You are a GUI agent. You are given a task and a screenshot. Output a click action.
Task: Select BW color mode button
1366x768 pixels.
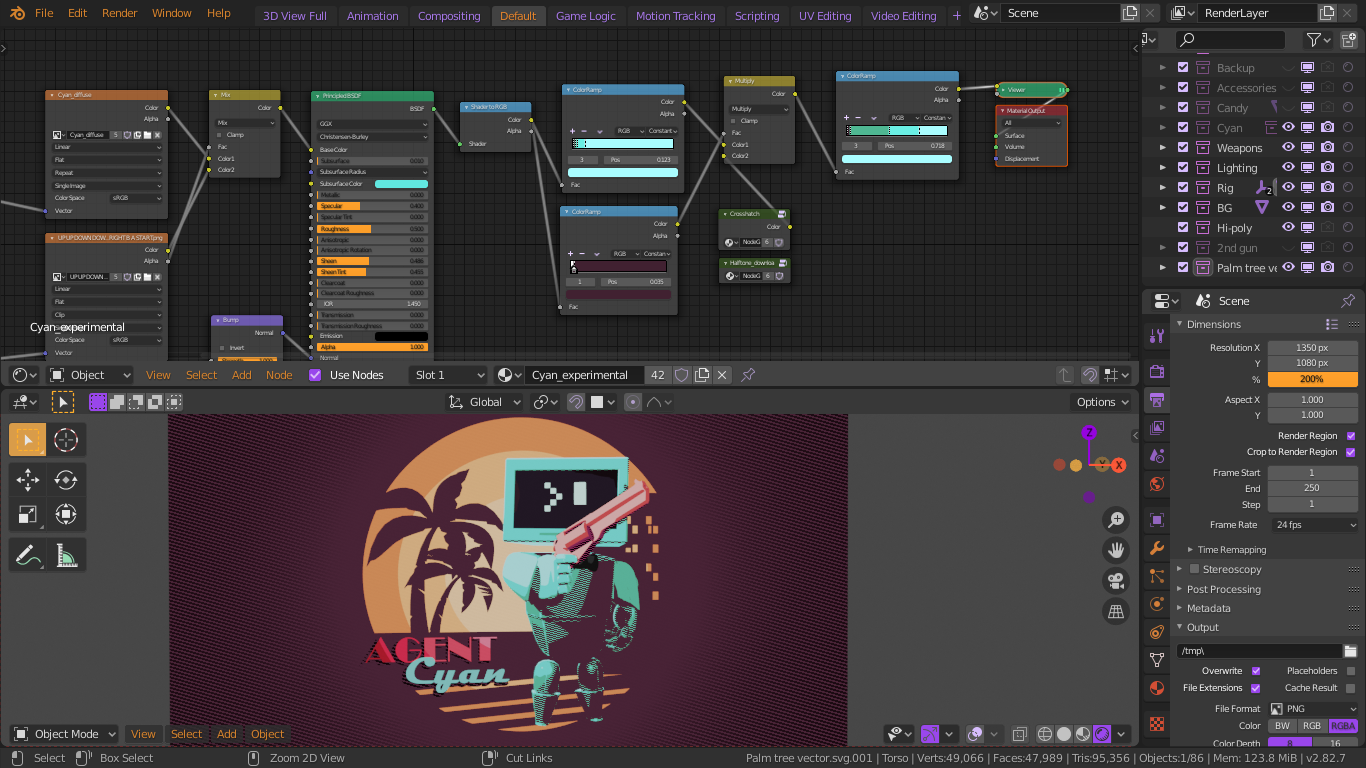[x=1282, y=726]
